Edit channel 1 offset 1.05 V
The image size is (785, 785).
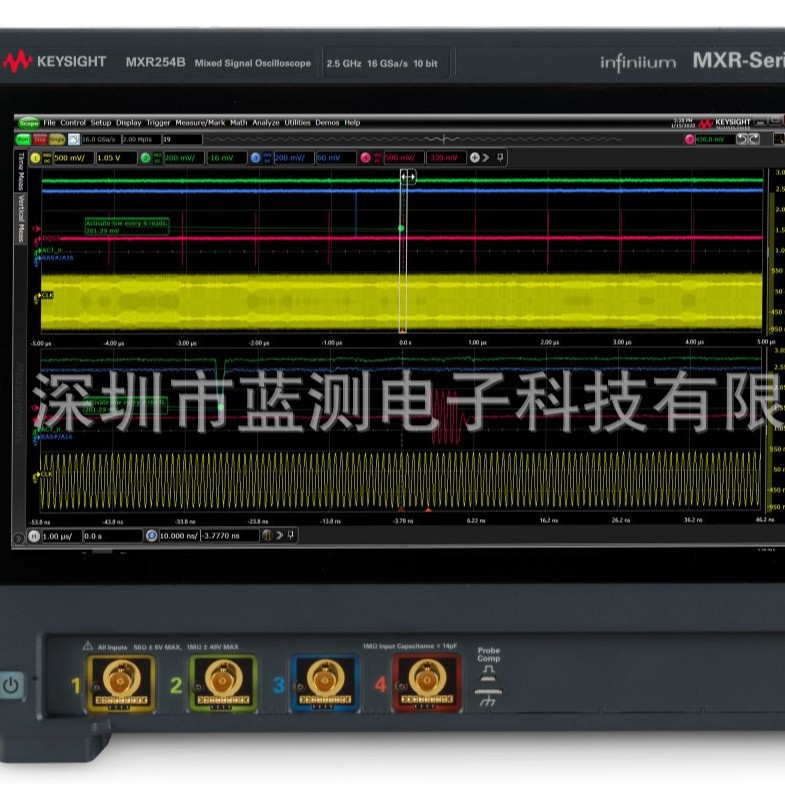pos(116,158)
